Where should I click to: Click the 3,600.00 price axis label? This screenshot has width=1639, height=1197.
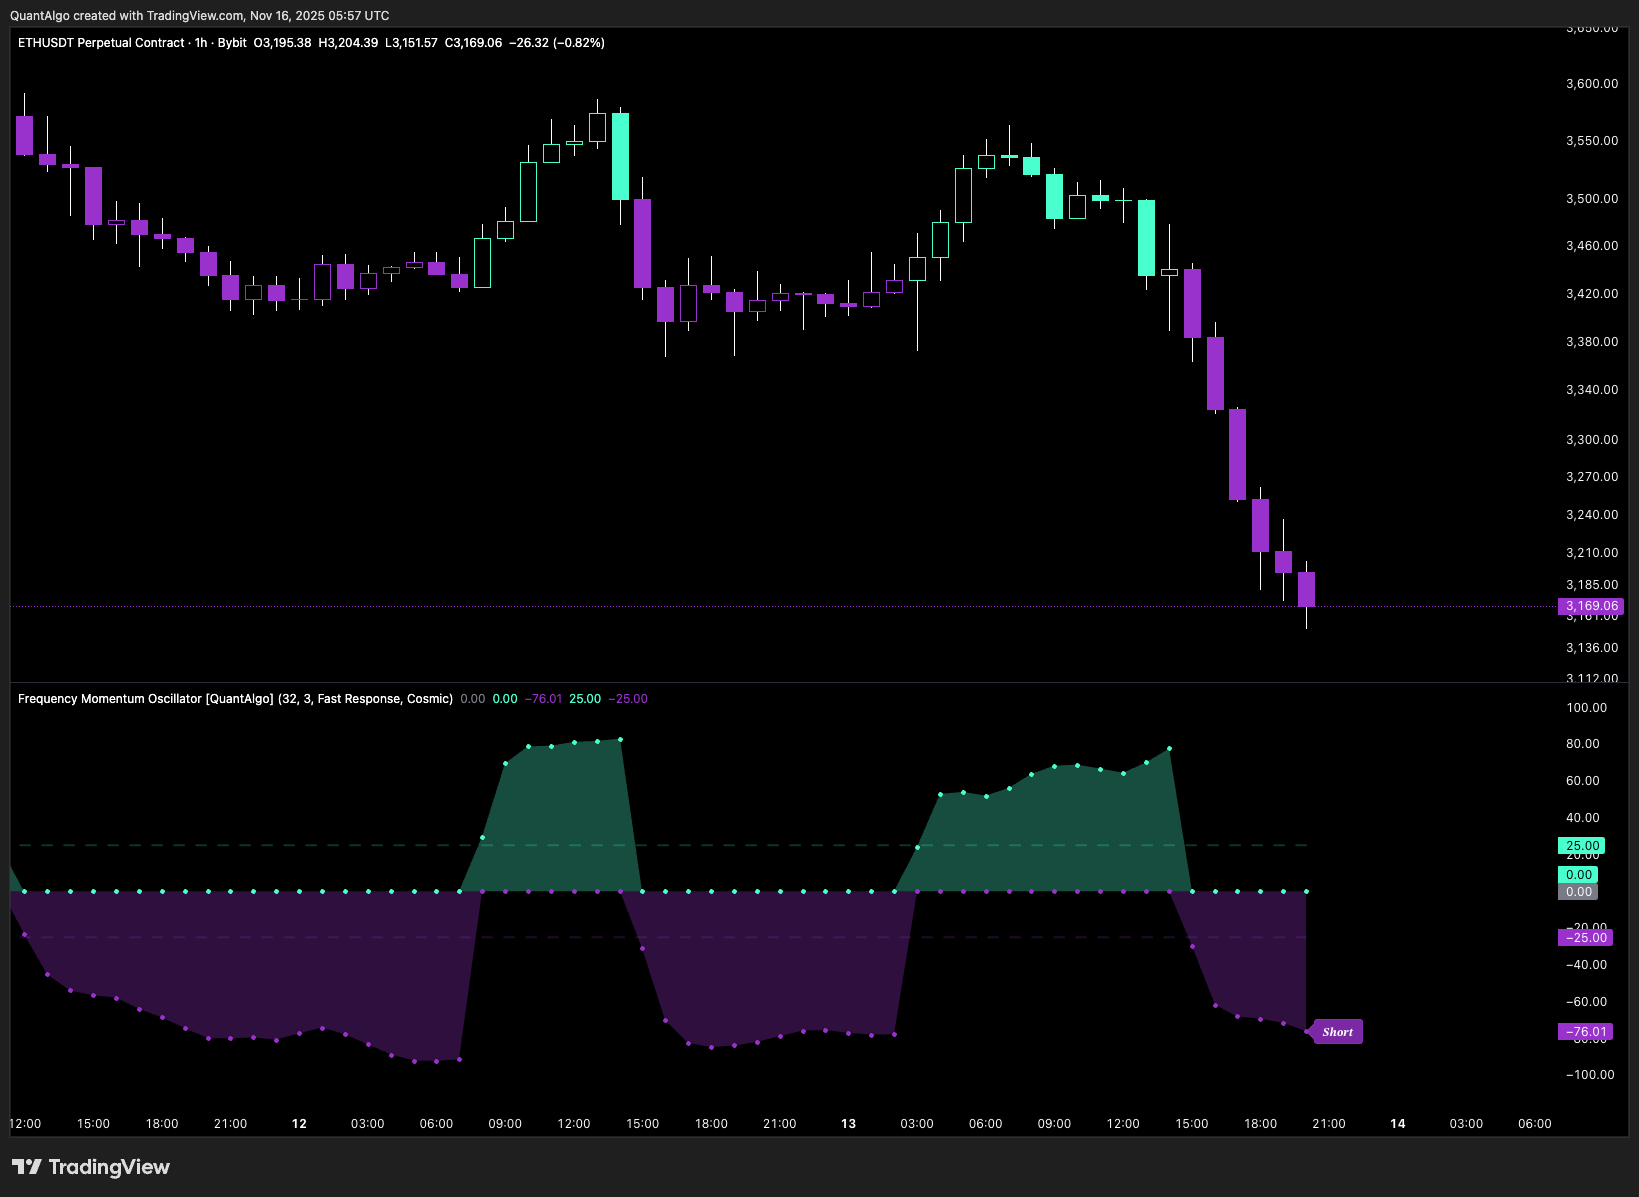click(x=1592, y=84)
